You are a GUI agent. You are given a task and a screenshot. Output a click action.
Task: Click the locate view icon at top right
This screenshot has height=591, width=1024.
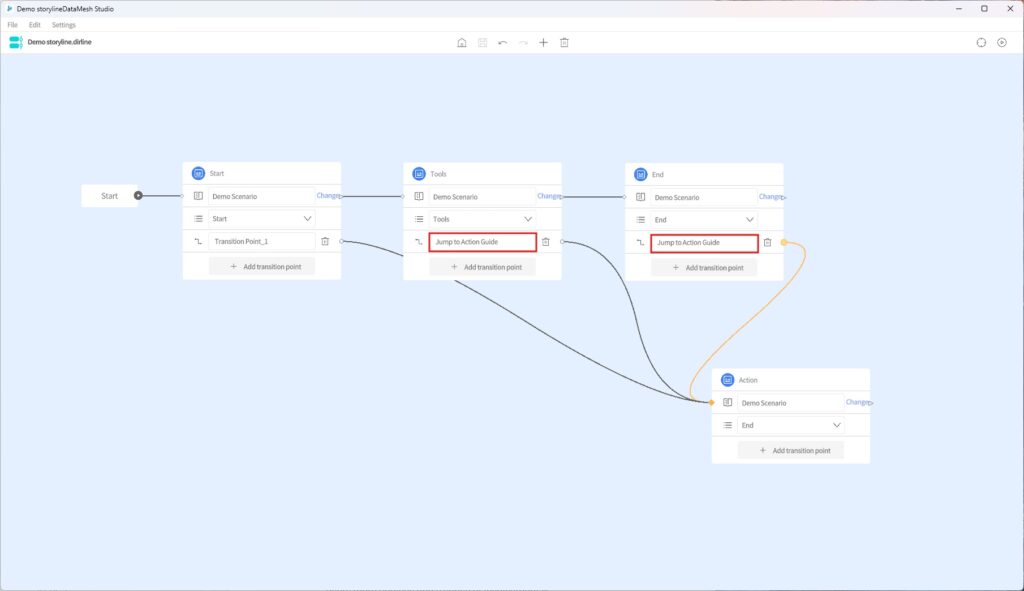click(x=1001, y=42)
